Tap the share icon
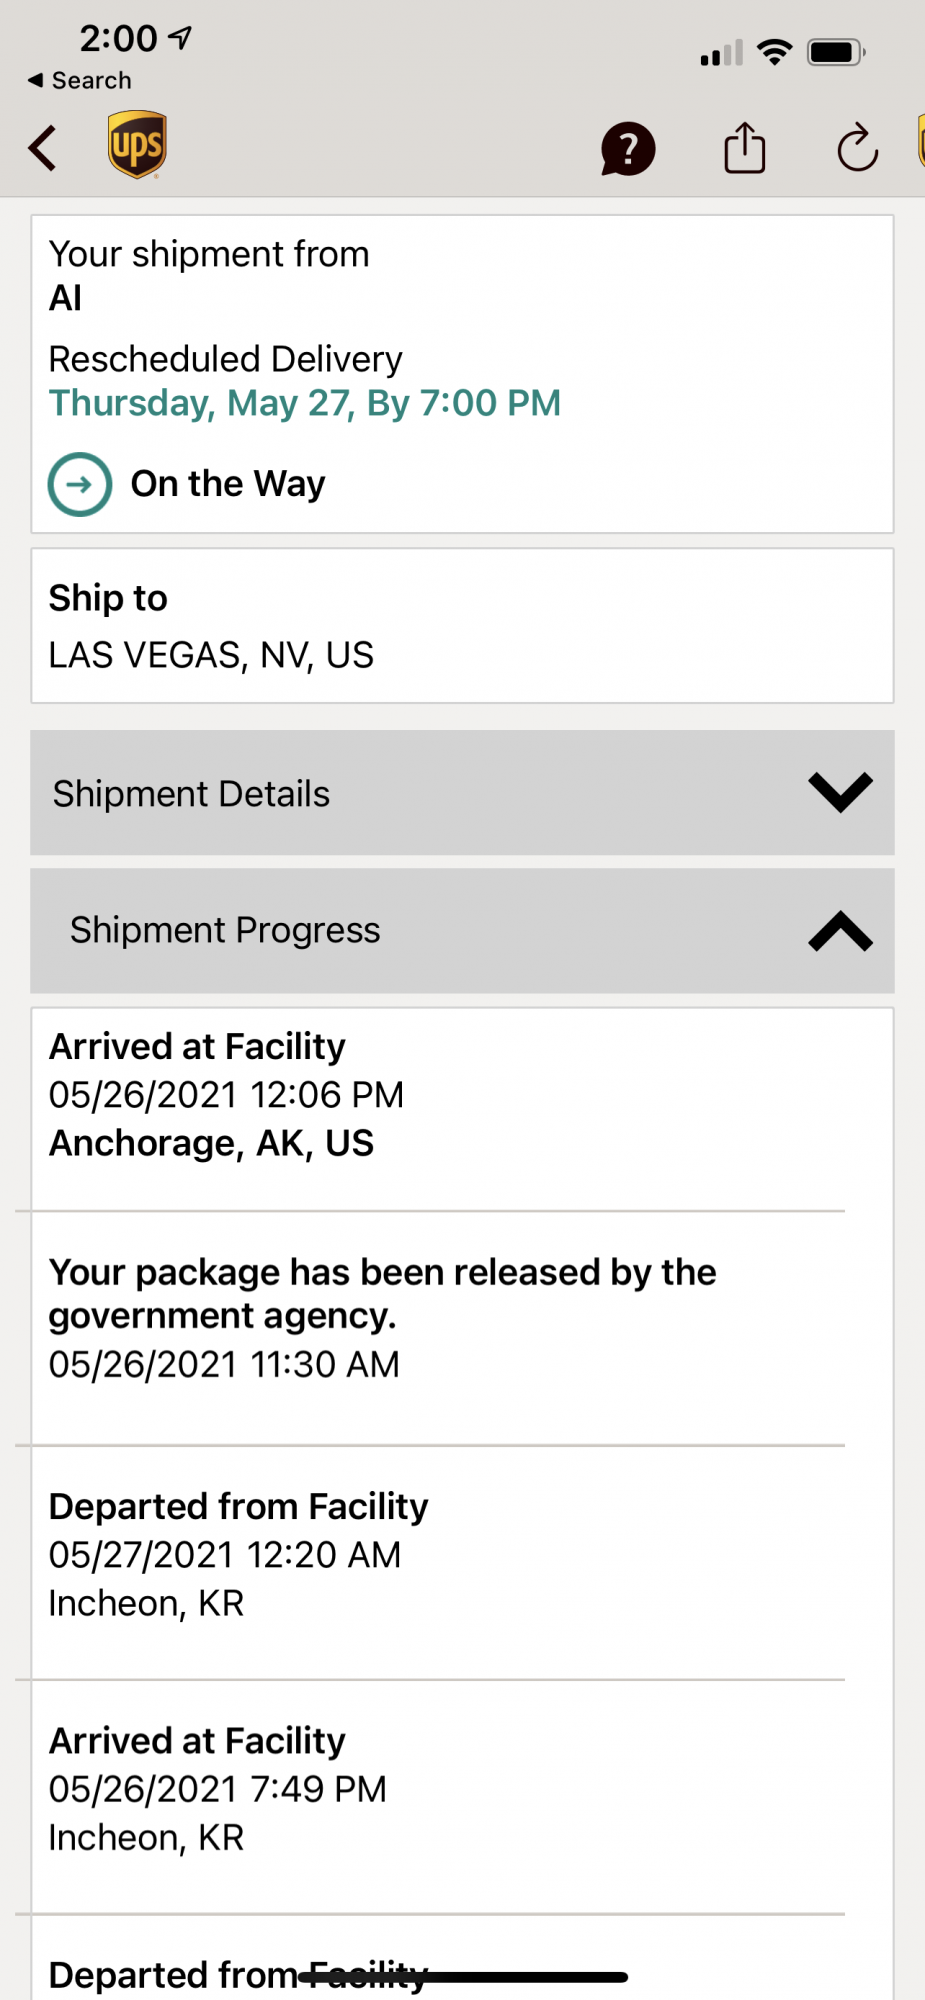 coord(744,148)
